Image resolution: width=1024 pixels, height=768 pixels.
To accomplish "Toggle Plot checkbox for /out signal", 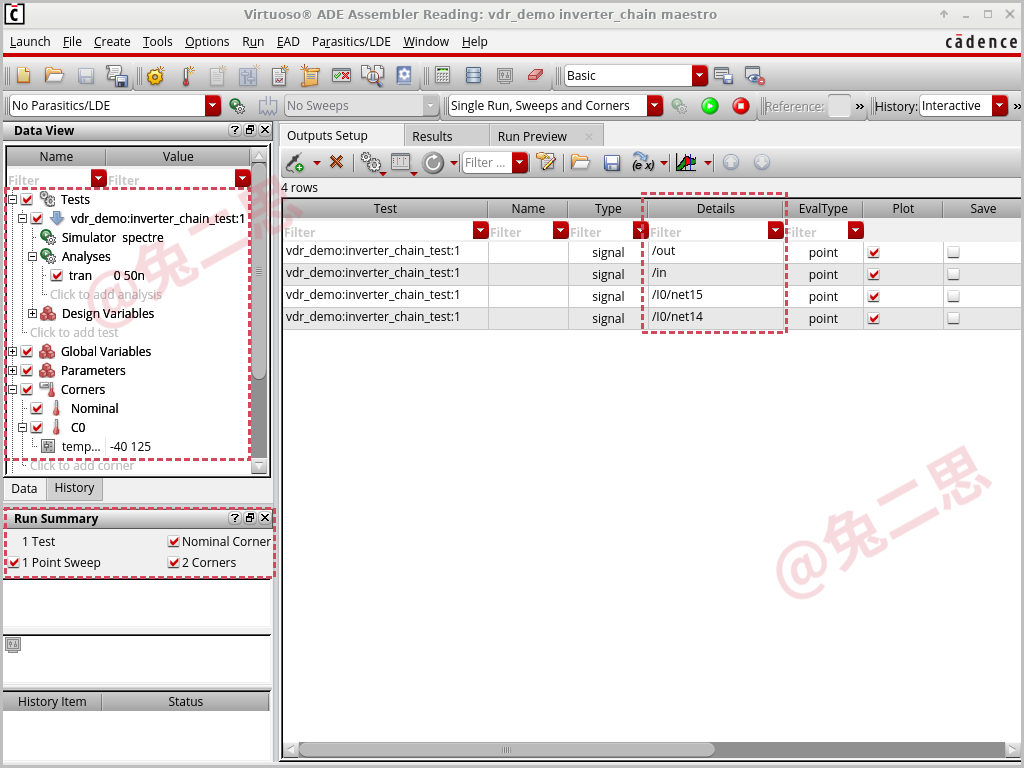I will pyautogui.click(x=874, y=252).
